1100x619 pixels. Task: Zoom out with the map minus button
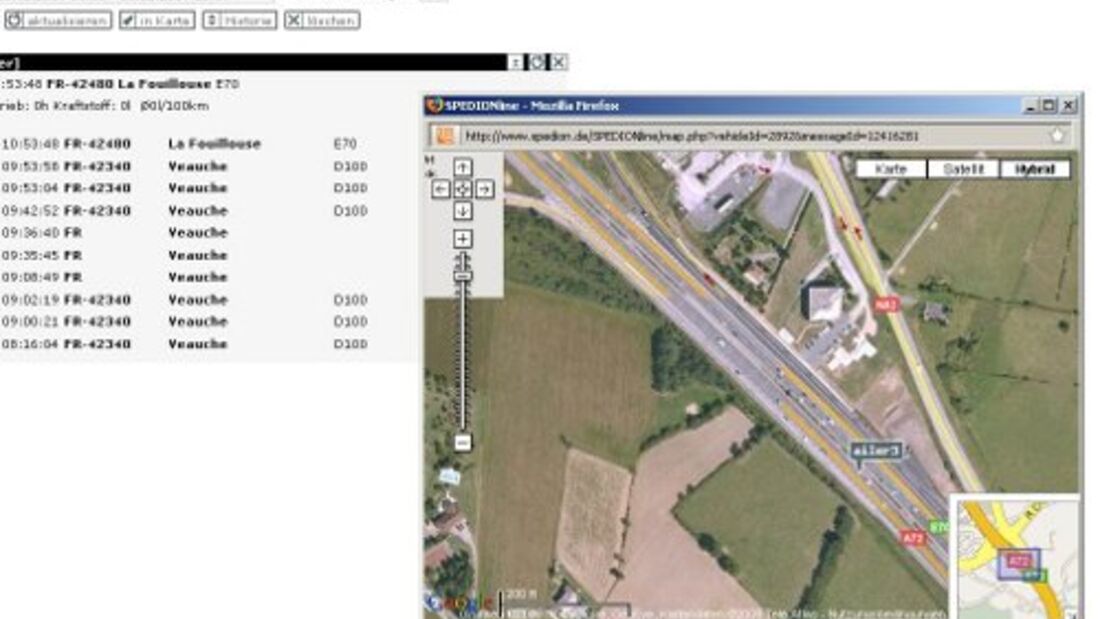tap(462, 443)
